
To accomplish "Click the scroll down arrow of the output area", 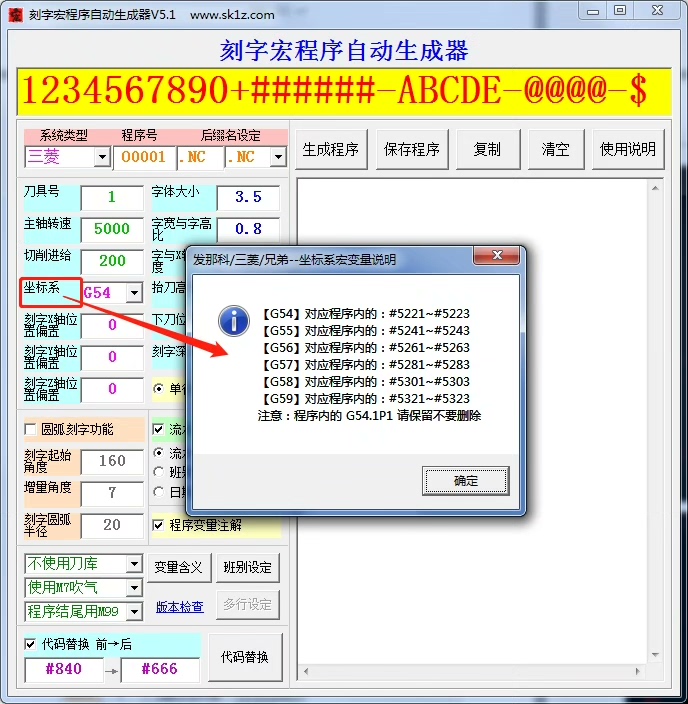I will (x=655, y=655).
